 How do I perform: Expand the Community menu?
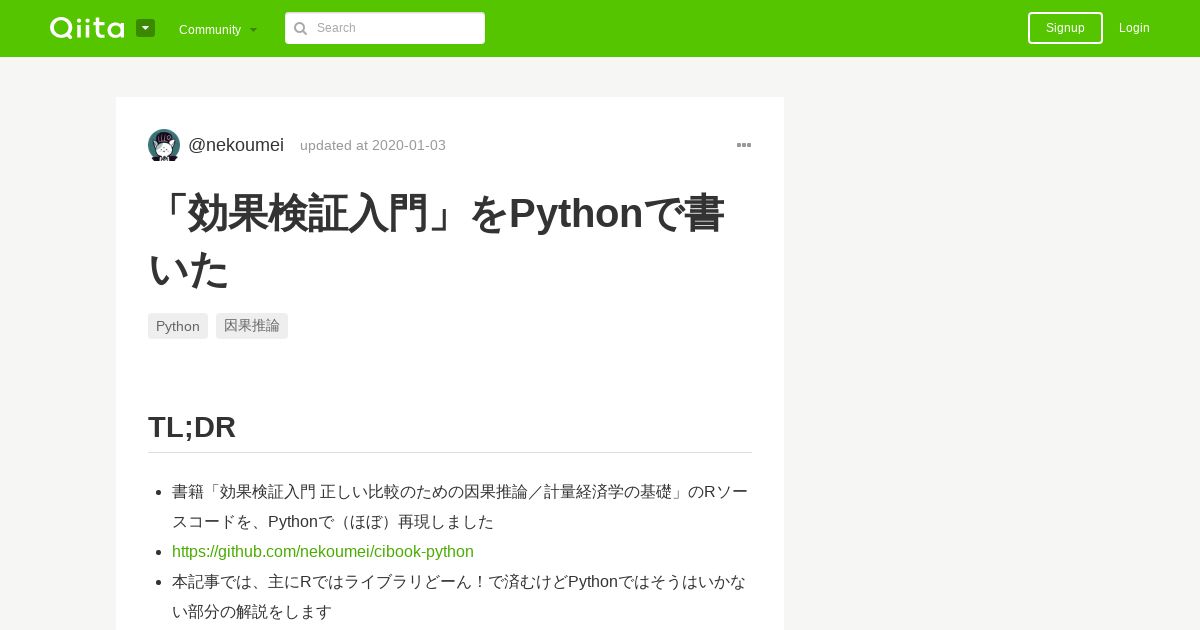click(218, 29)
